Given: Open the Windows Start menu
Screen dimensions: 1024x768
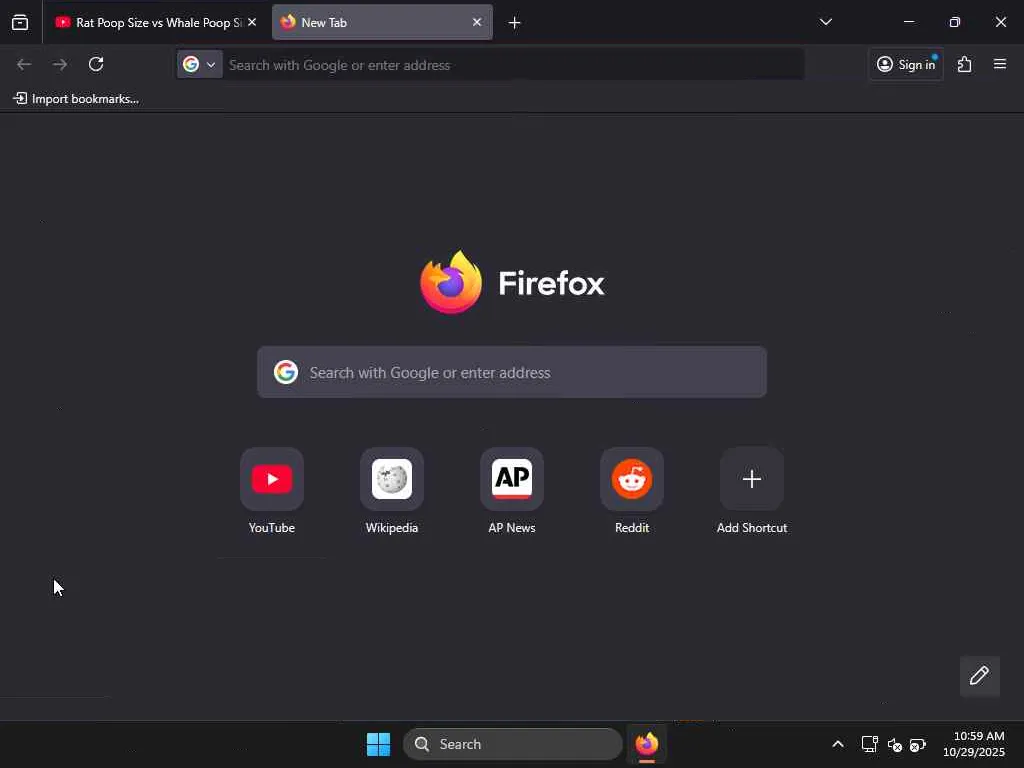Looking at the screenshot, I should [x=379, y=744].
